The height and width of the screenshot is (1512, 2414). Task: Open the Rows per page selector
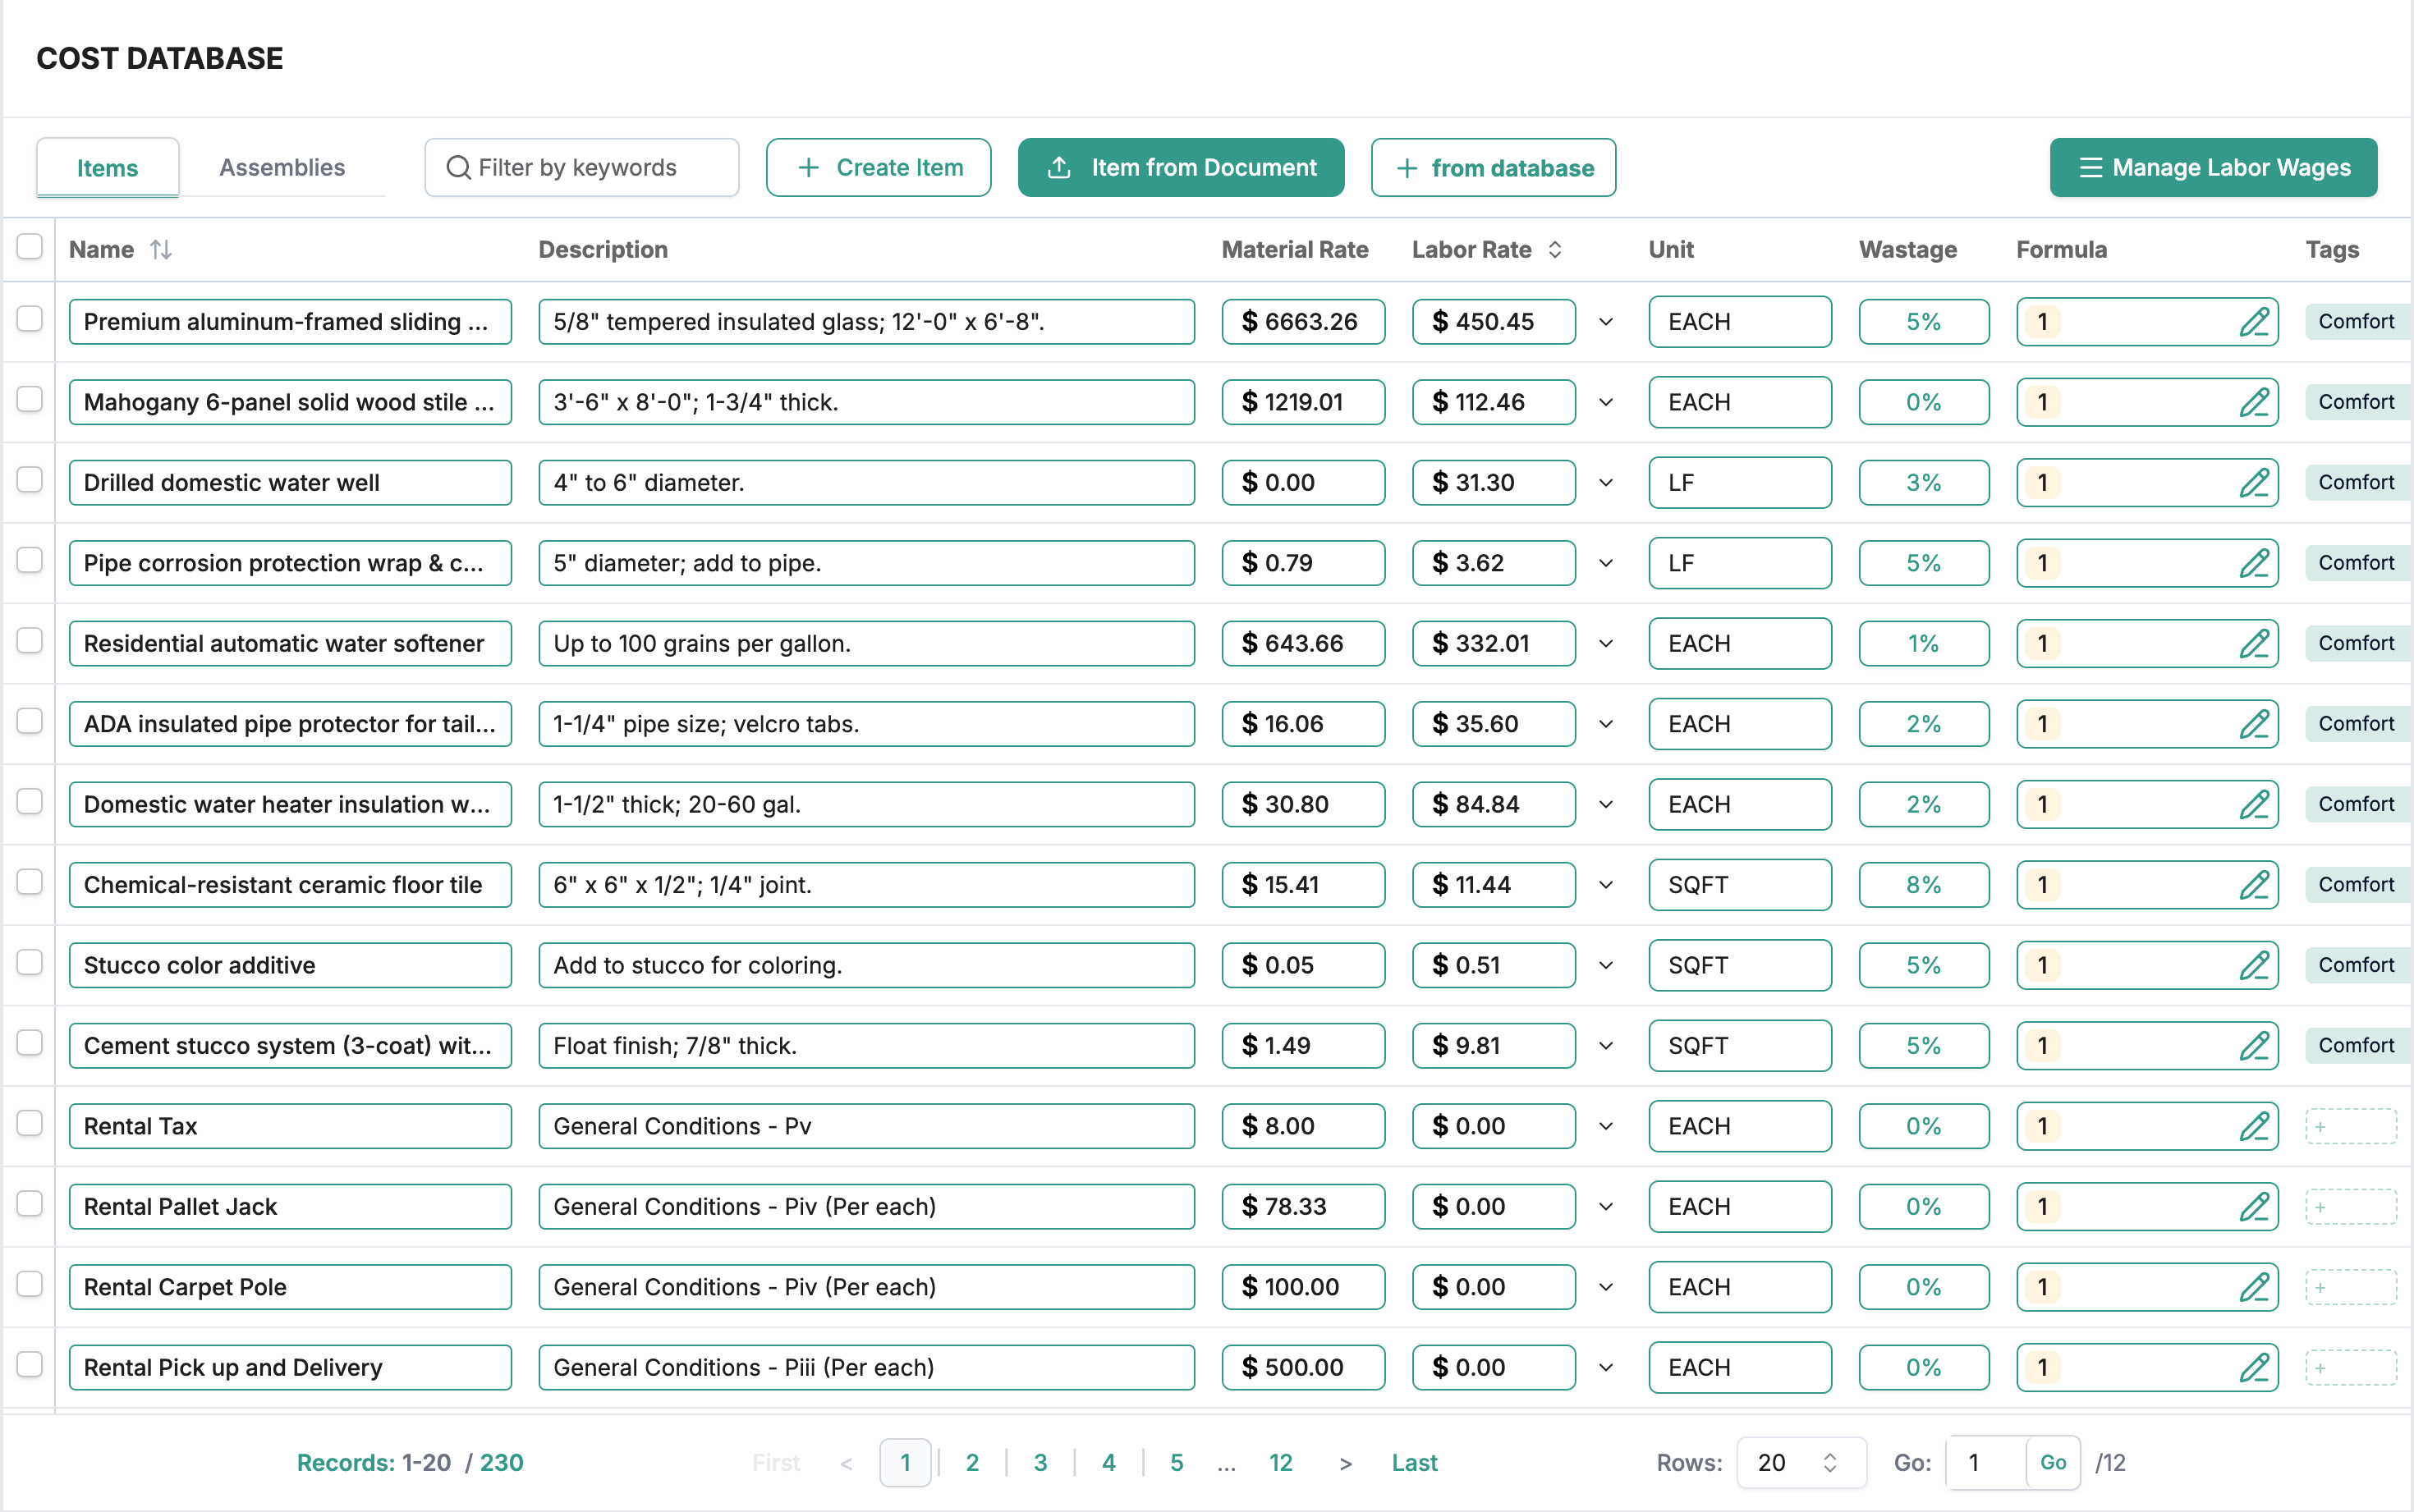pyautogui.click(x=1801, y=1463)
